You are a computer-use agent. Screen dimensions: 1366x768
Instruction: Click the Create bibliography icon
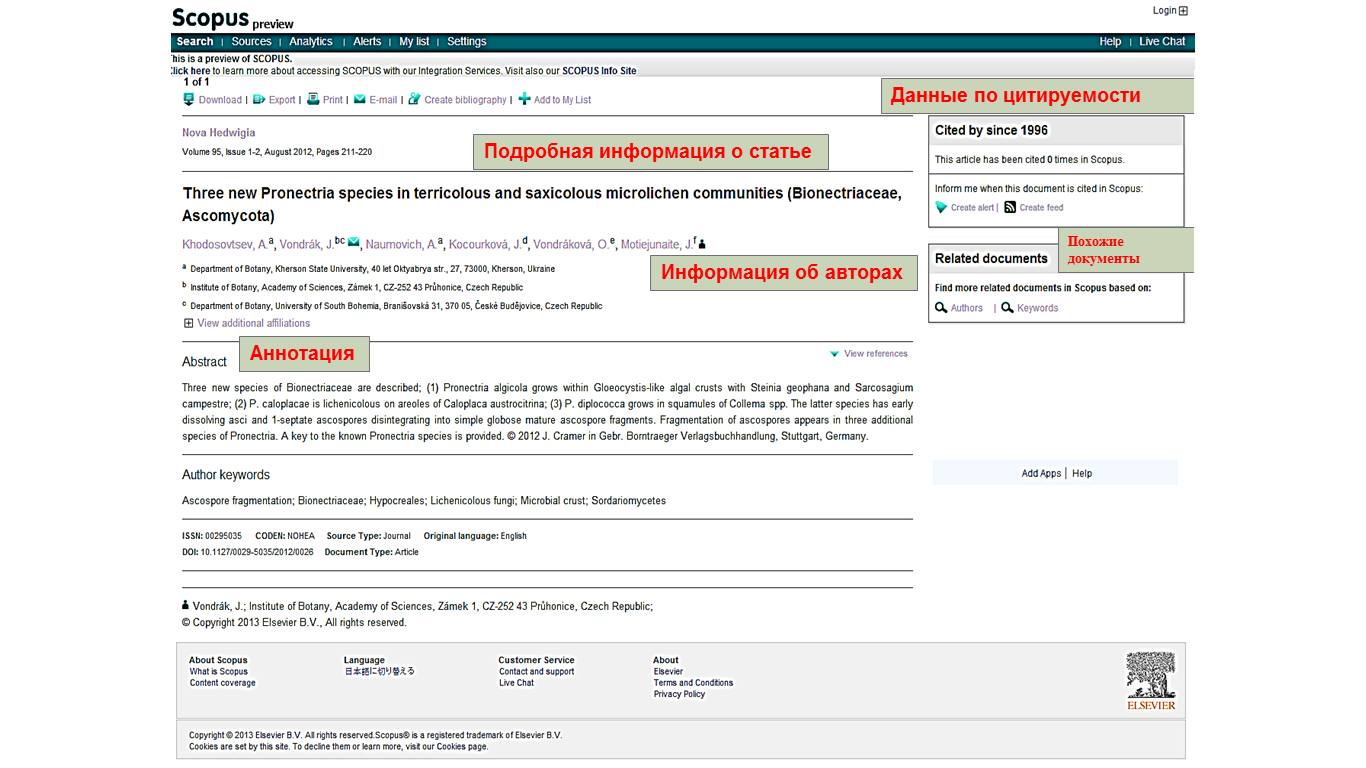(x=414, y=100)
